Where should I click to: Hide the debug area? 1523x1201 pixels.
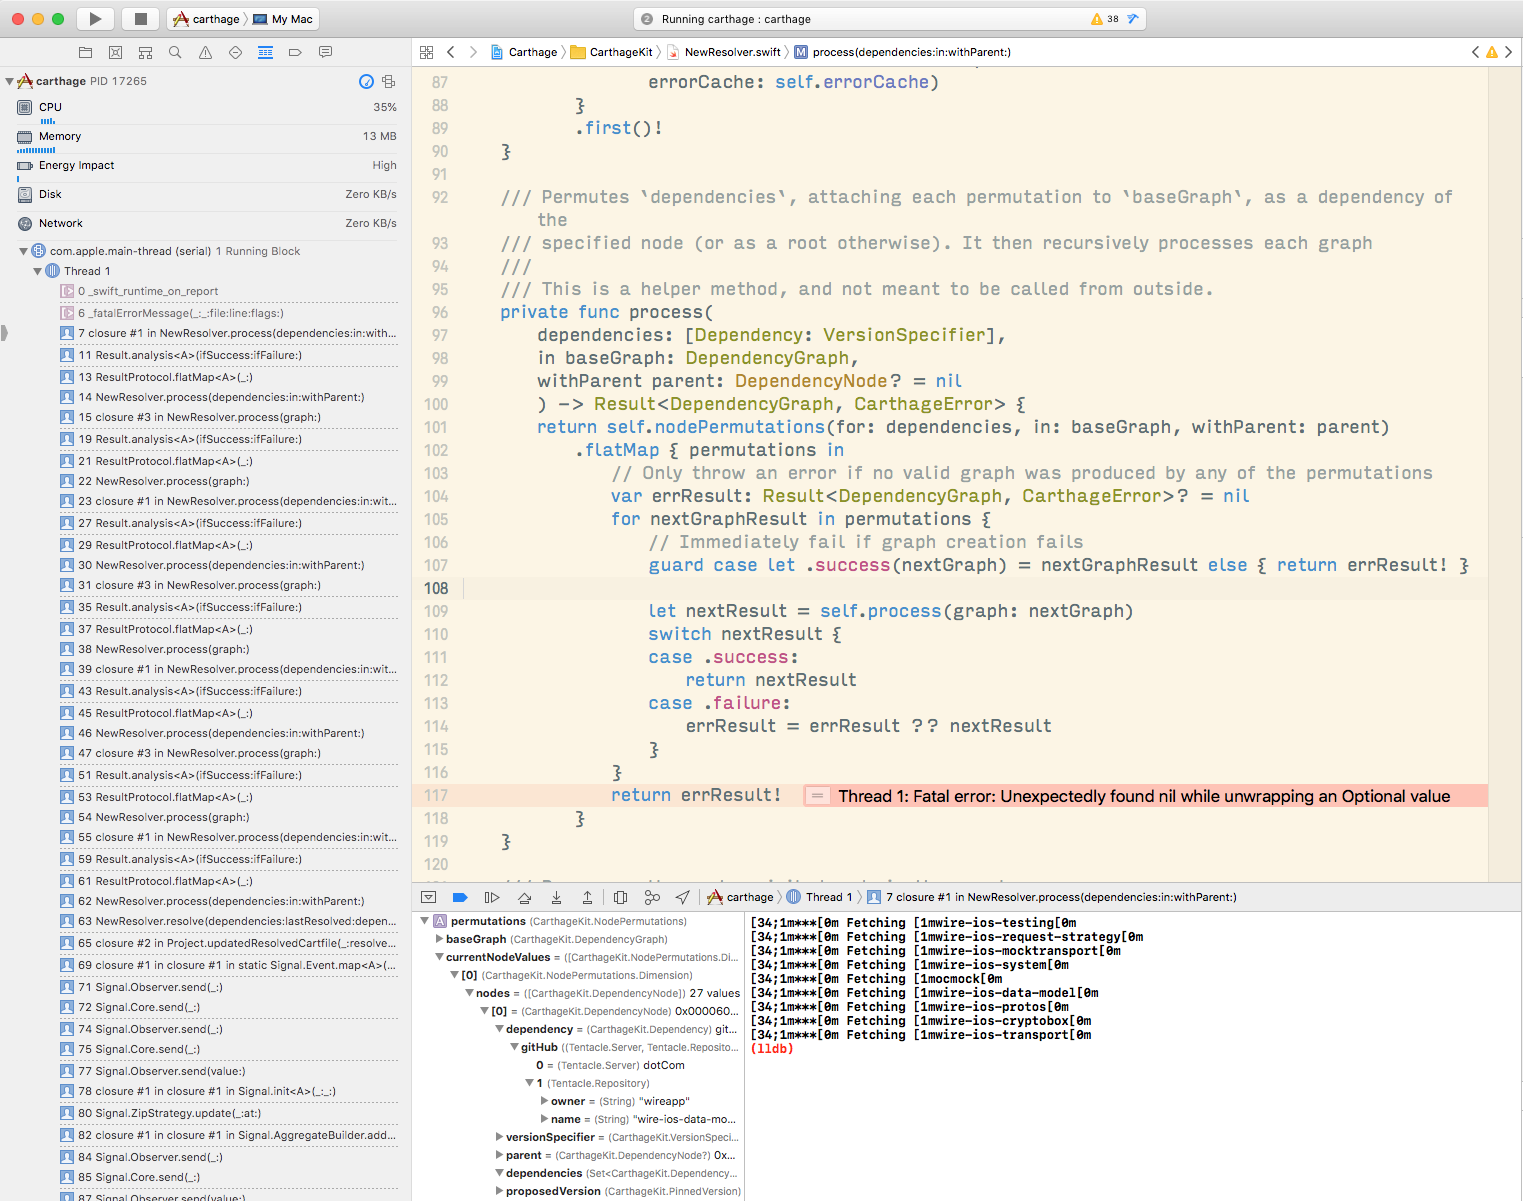(x=429, y=897)
